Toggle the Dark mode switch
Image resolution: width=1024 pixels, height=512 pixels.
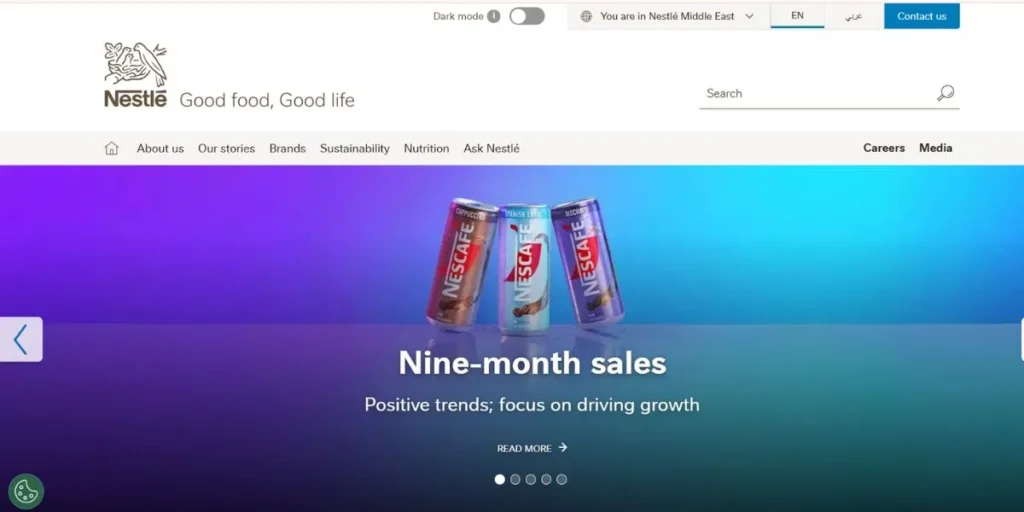click(527, 16)
